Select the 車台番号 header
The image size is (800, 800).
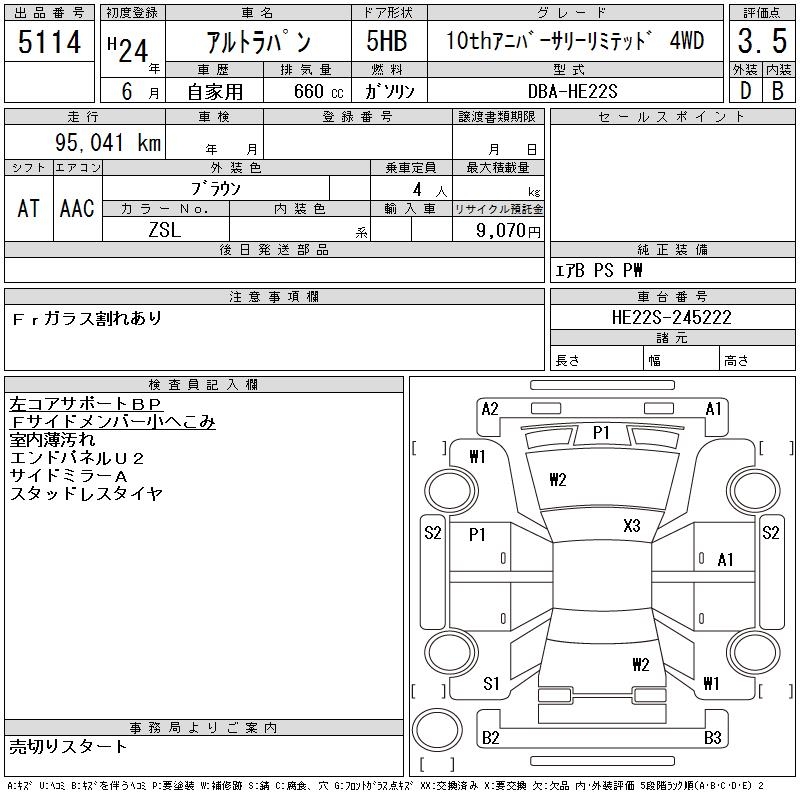coord(672,296)
